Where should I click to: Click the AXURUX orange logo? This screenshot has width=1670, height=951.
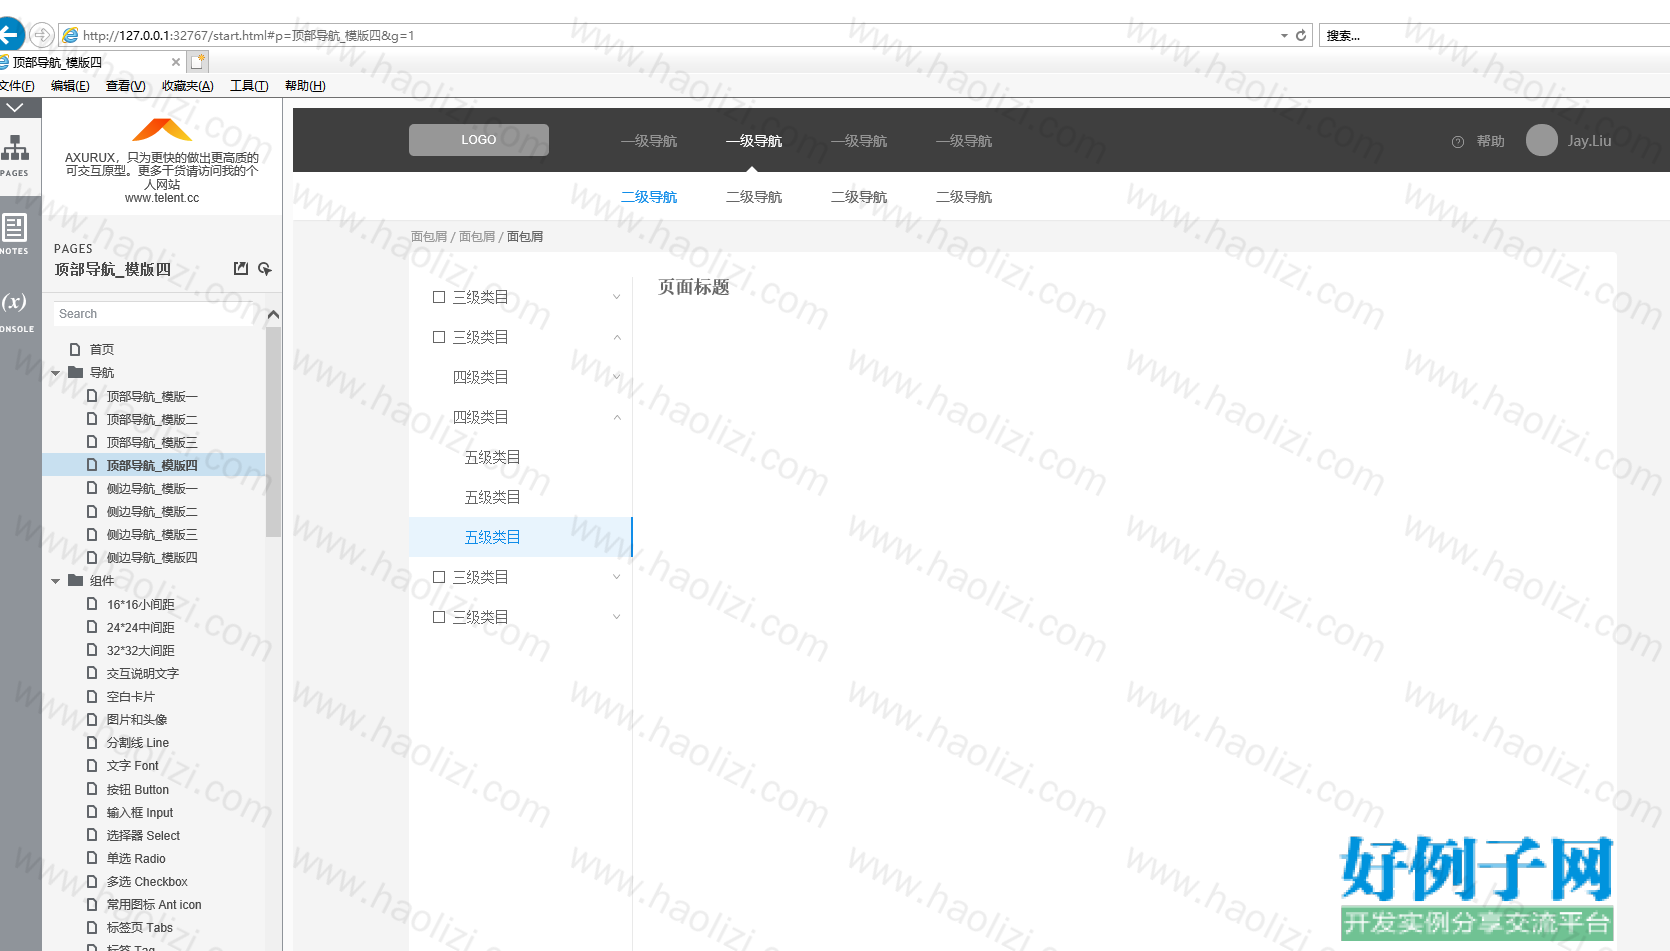click(162, 130)
